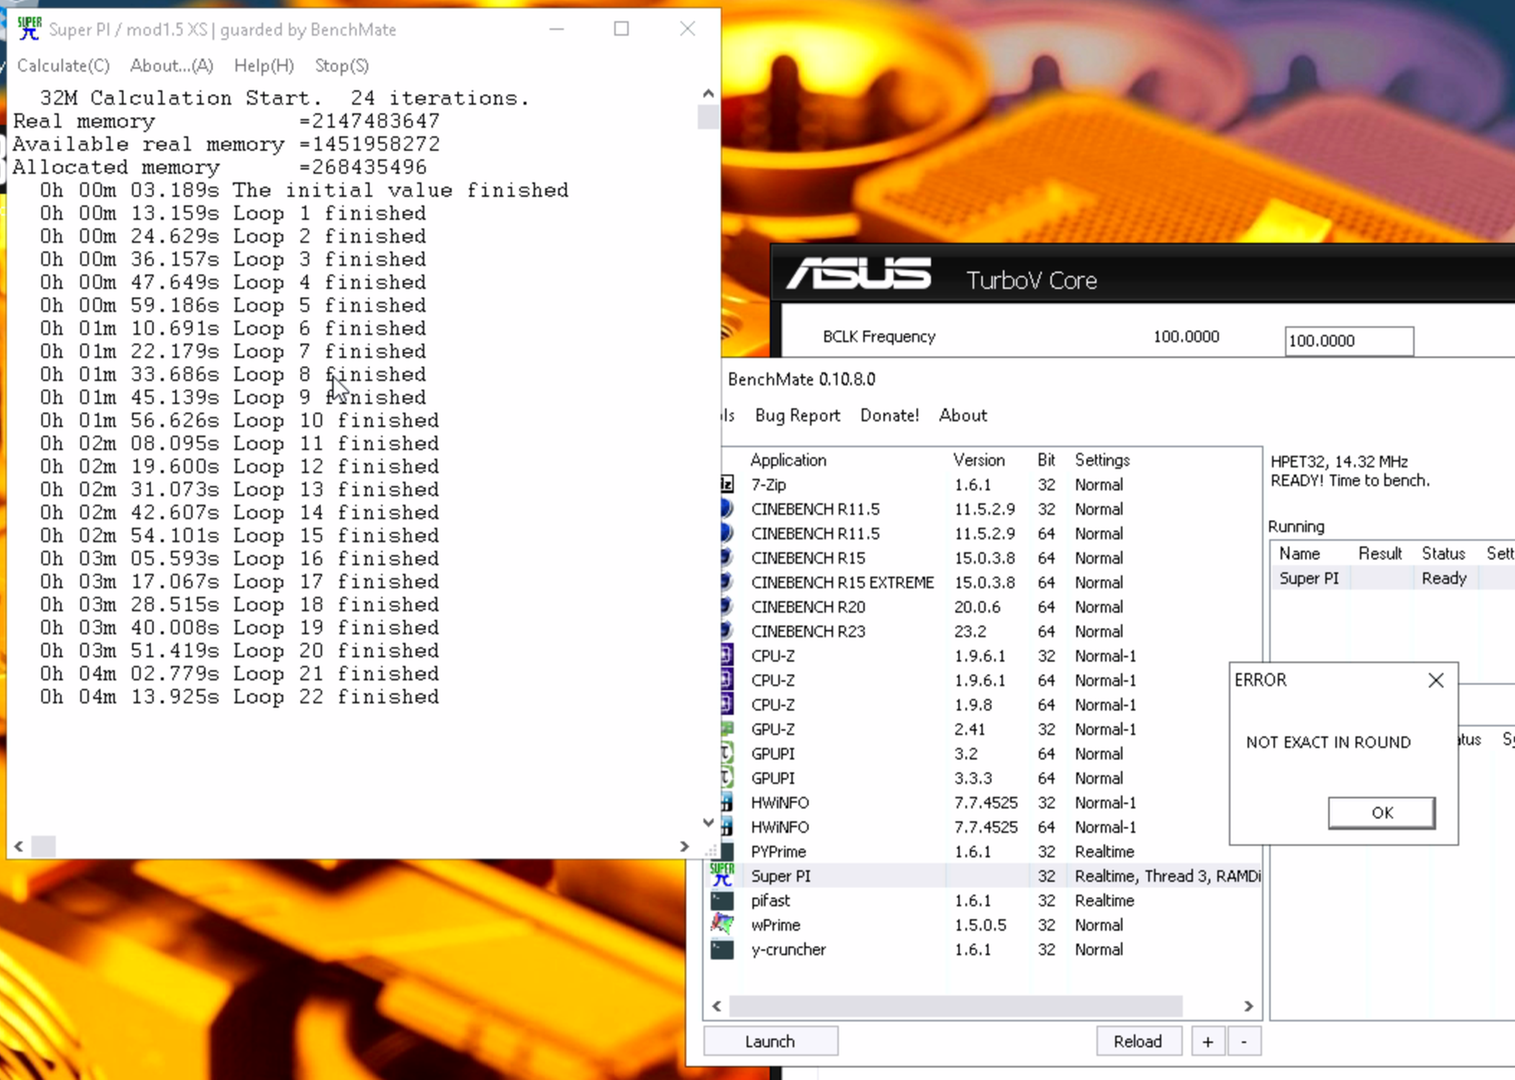Image resolution: width=1515 pixels, height=1080 pixels.
Task: Click BenchMate list horizontal scrollbar thumb
Action: click(955, 1005)
